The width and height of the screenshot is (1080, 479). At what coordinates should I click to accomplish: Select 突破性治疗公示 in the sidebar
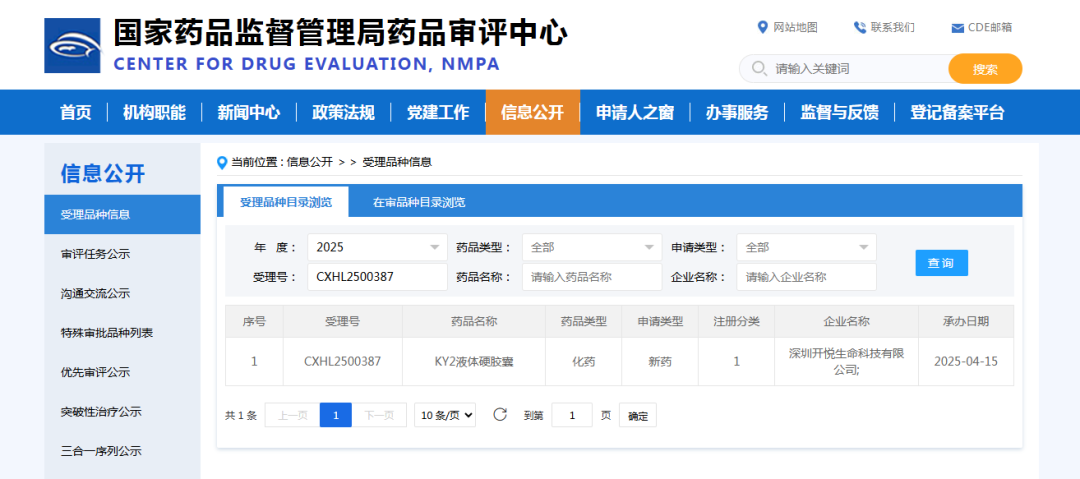pyautogui.click(x=123, y=412)
